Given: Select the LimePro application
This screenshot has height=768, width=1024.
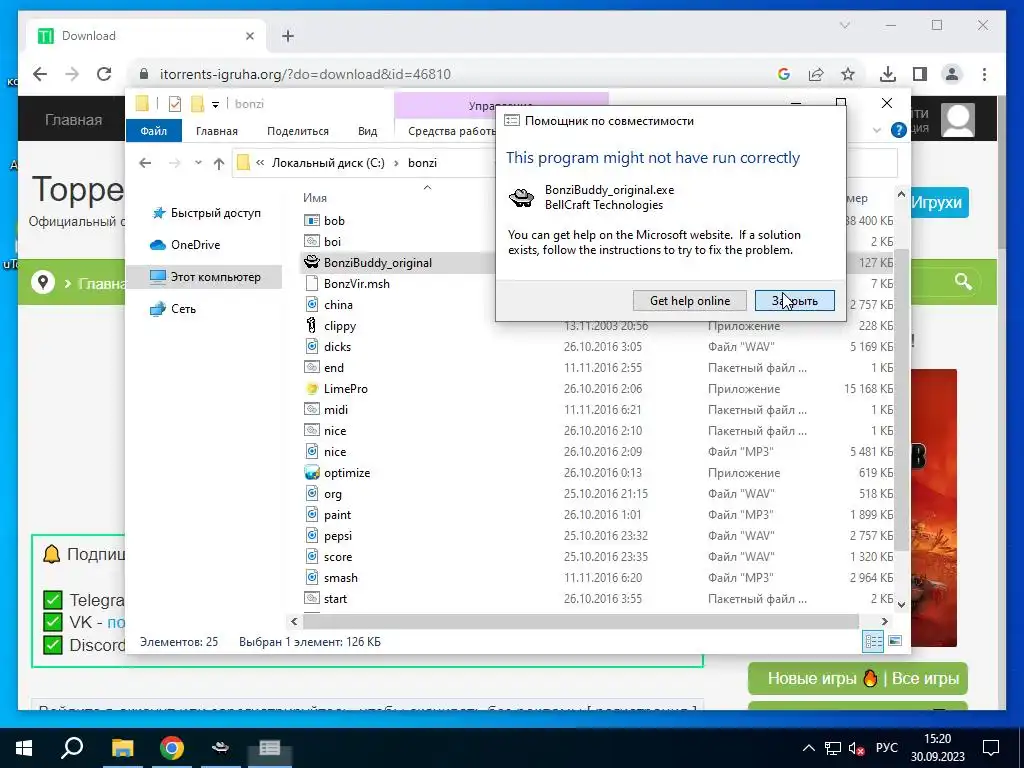Looking at the screenshot, I should 345,389.
